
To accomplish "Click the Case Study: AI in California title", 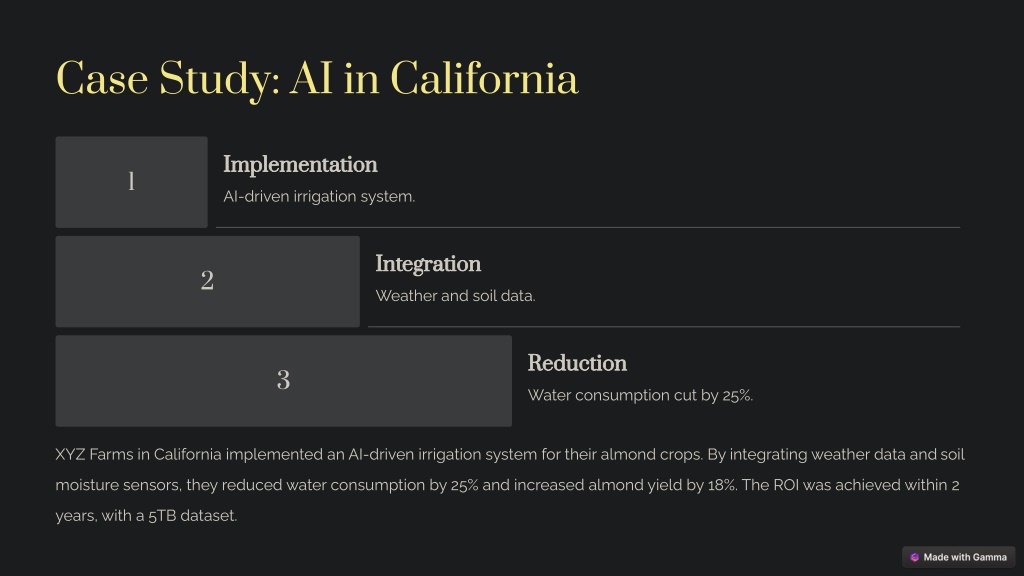I will click(x=317, y=79).
